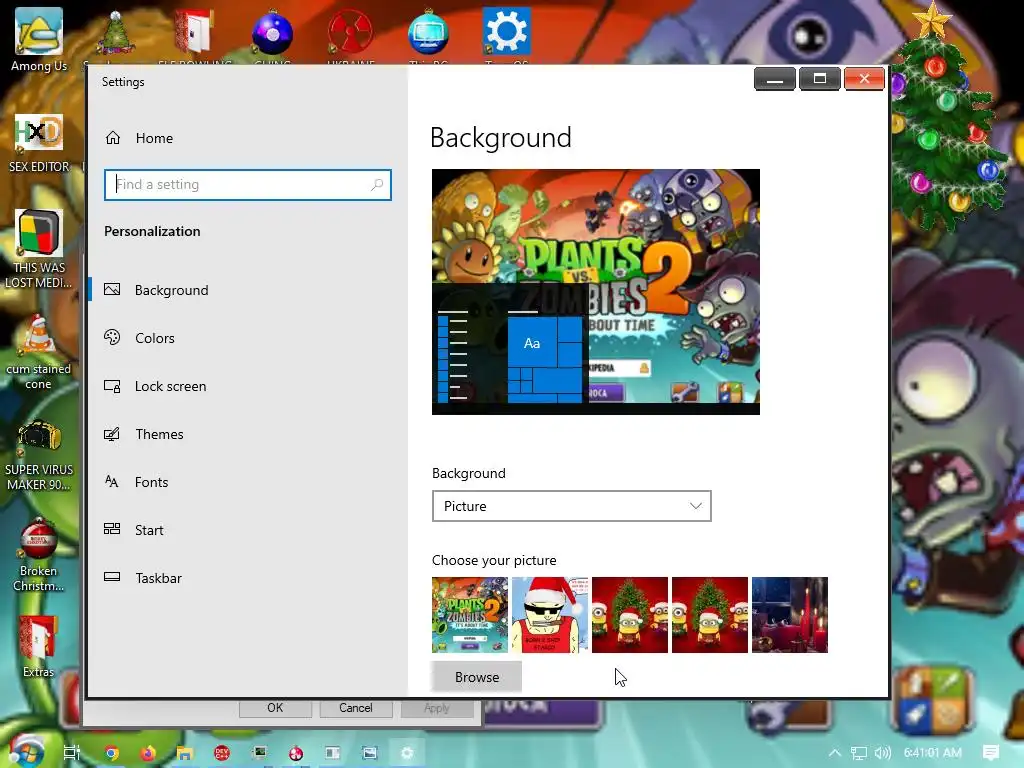Click the search magnifier in Find a setting
The image size is (1024, 768).
pos(377,185)
